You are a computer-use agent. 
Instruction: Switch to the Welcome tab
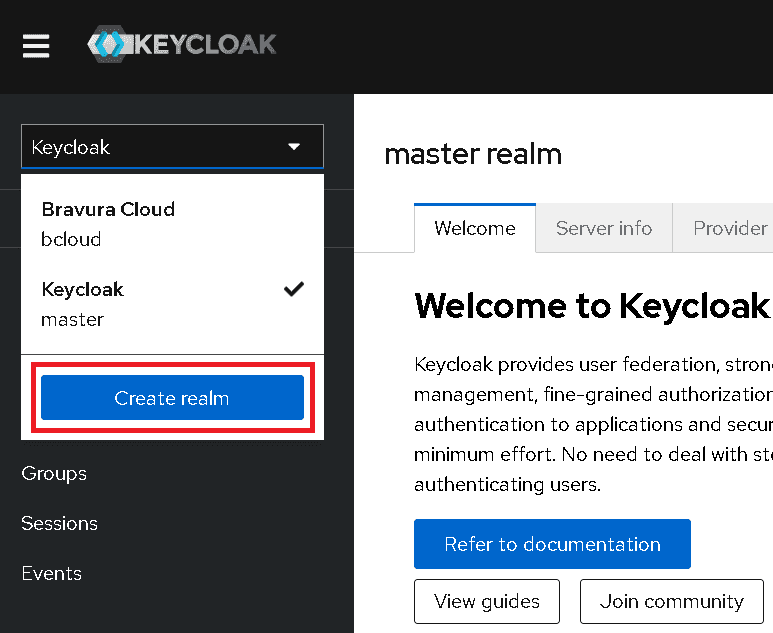coord(475,228)
